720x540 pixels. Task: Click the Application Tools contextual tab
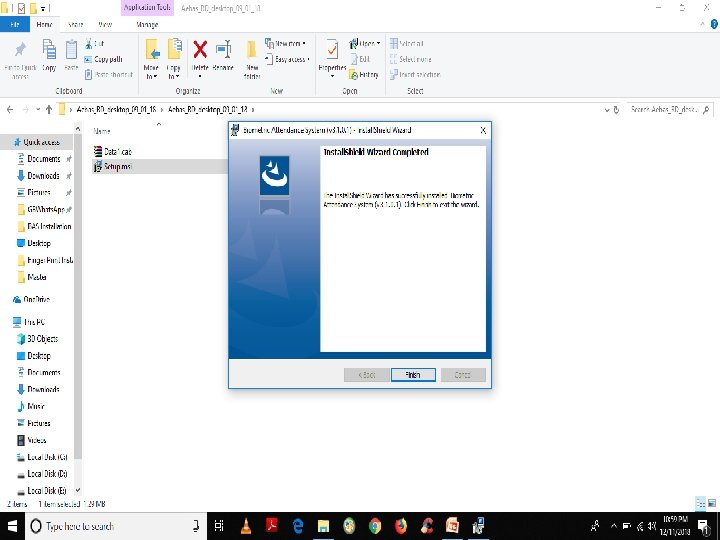tap(147, 8)
